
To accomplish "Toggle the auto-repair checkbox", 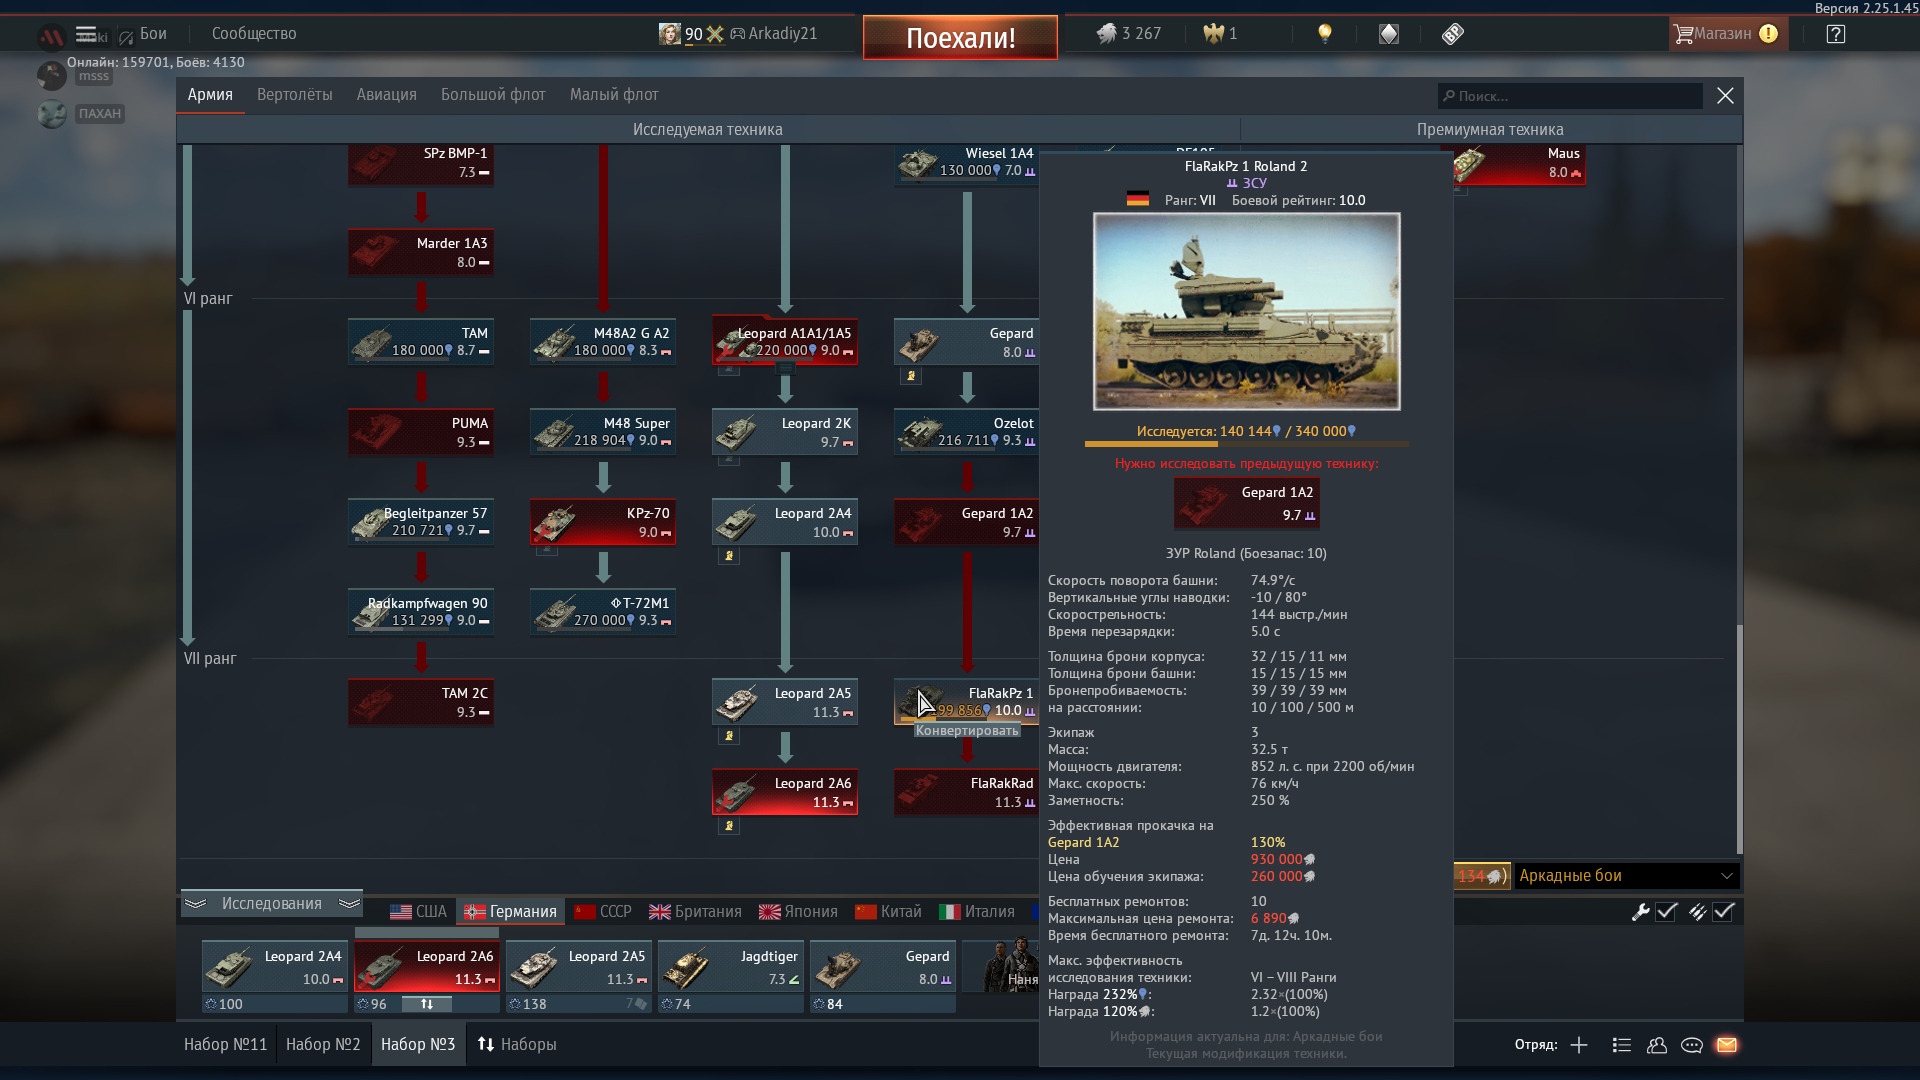I will coord(1666,912).
